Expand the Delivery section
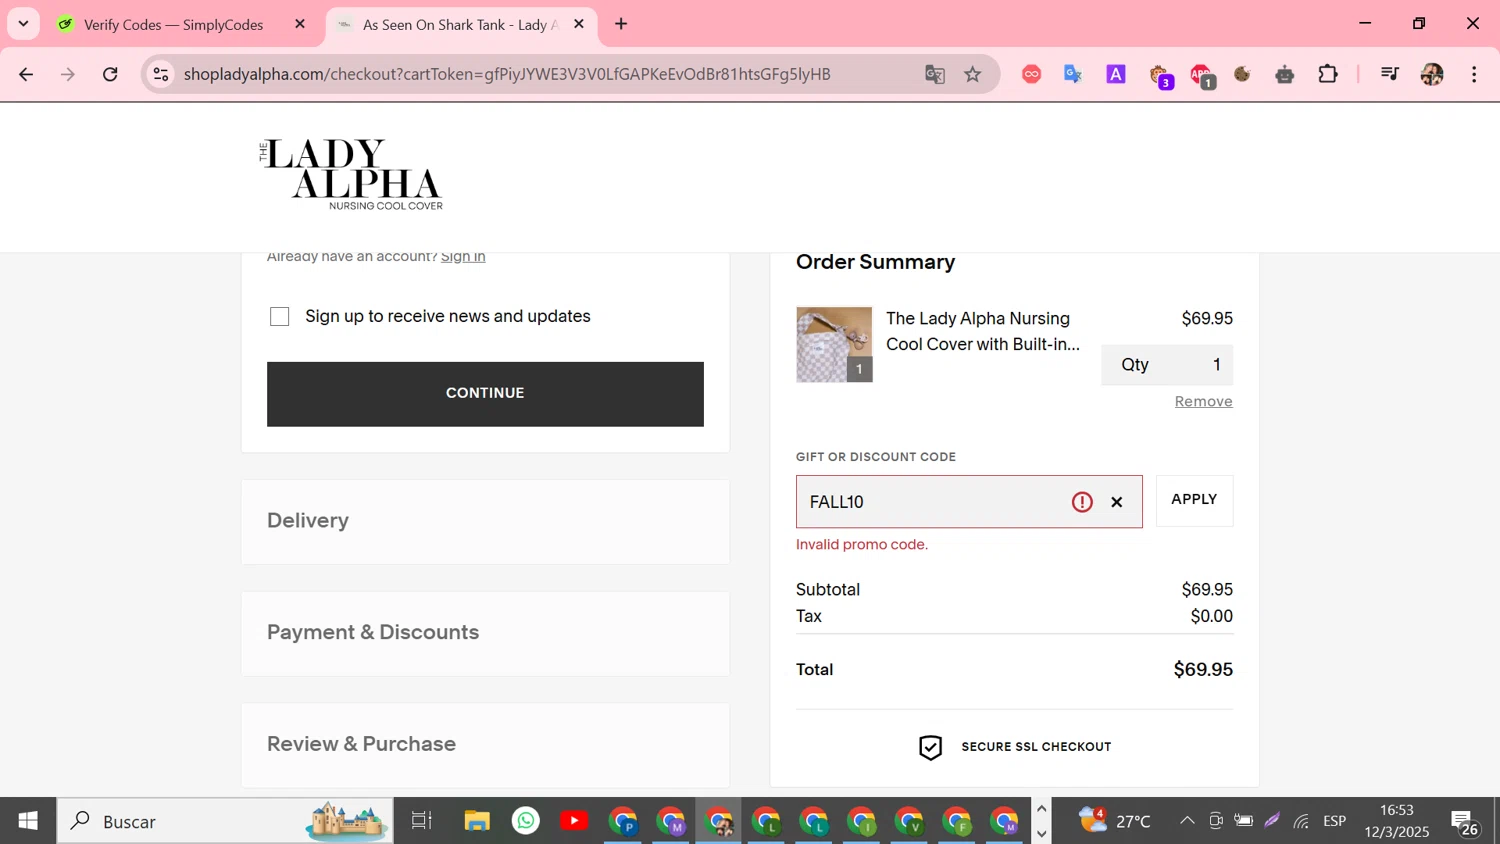Viewport: 1500px width, 844px height. click(x=485, y=521)
